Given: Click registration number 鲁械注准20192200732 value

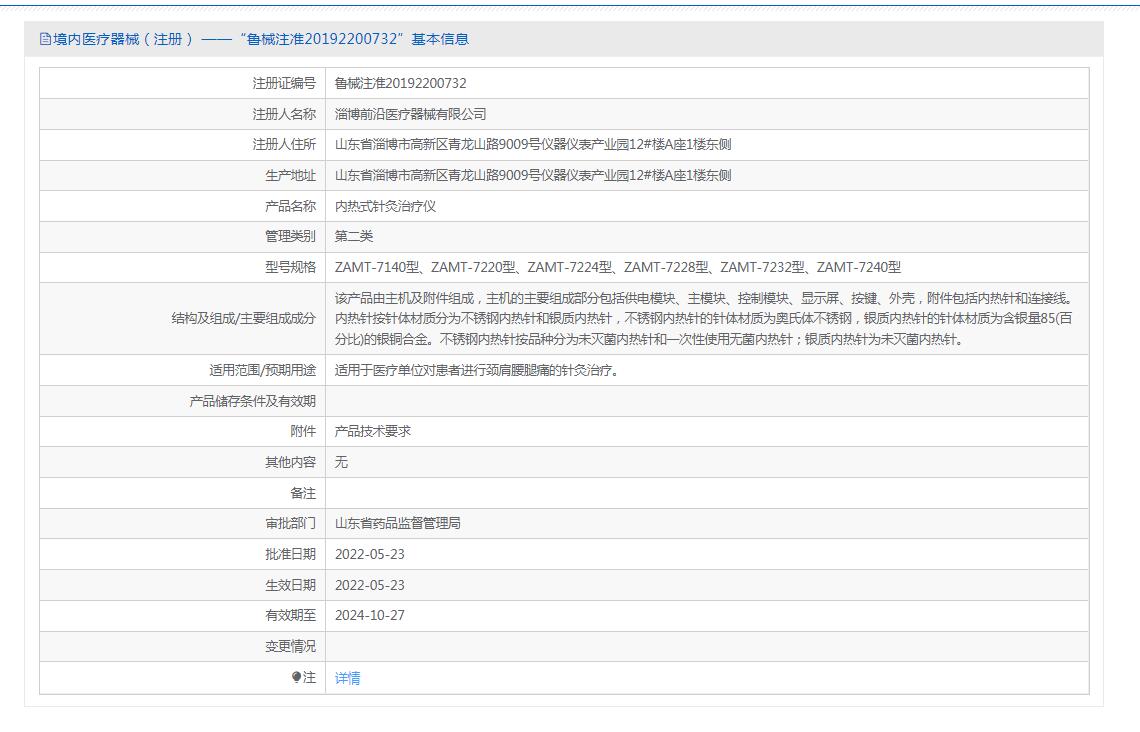Looking at the screenshot, I should [x=401, y=83].
